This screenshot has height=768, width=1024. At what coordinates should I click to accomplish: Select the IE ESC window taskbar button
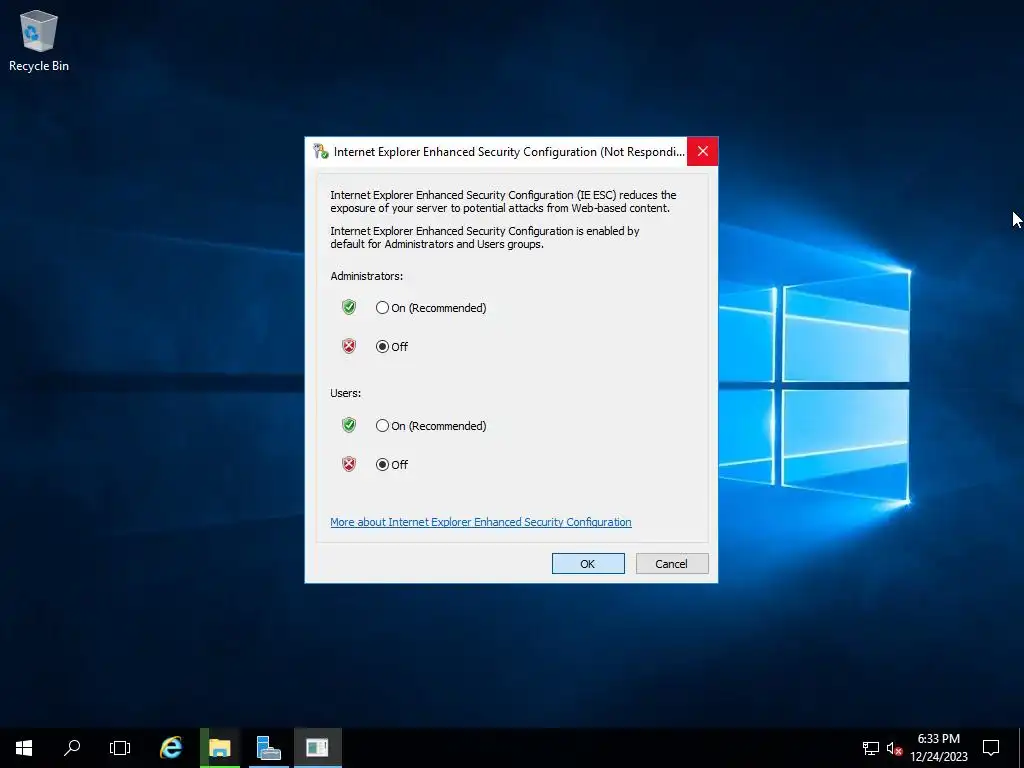click(317, 748)
